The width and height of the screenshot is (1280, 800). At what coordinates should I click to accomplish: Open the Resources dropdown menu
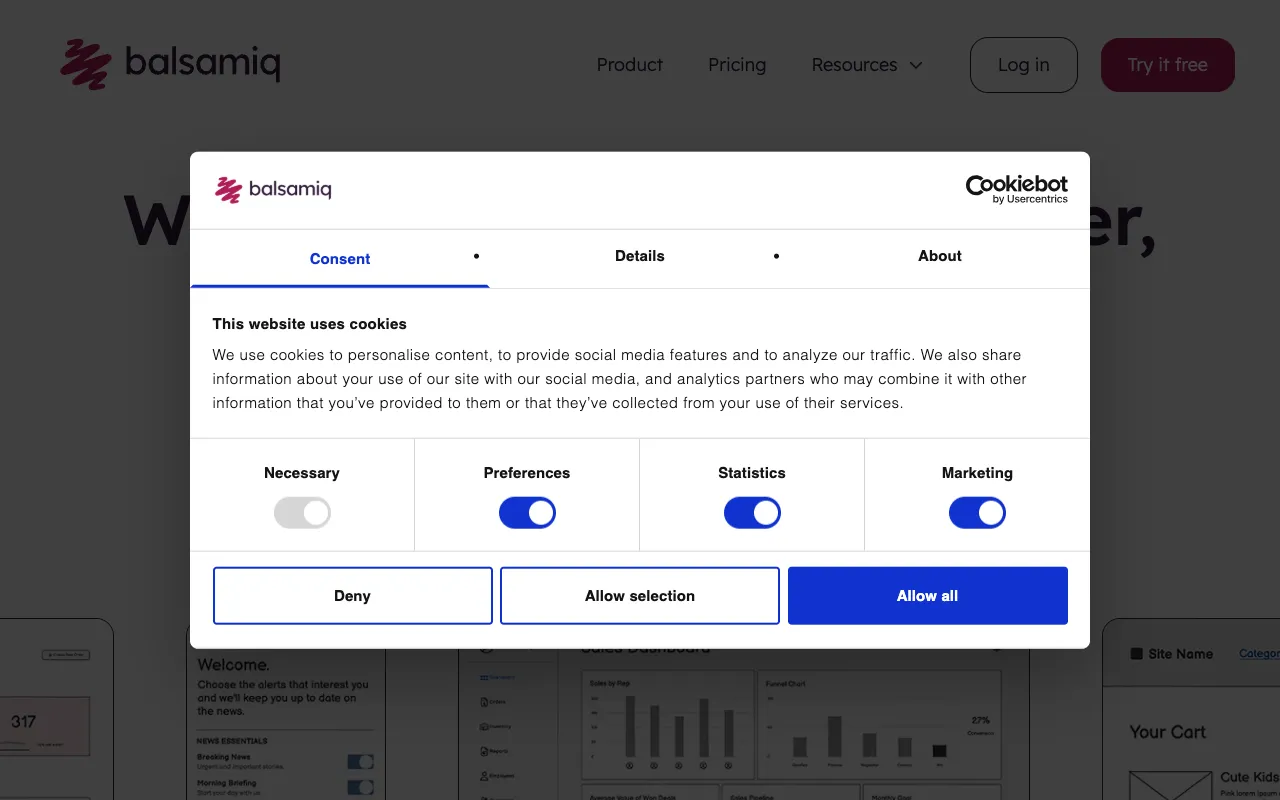click(x=866, y=64)
